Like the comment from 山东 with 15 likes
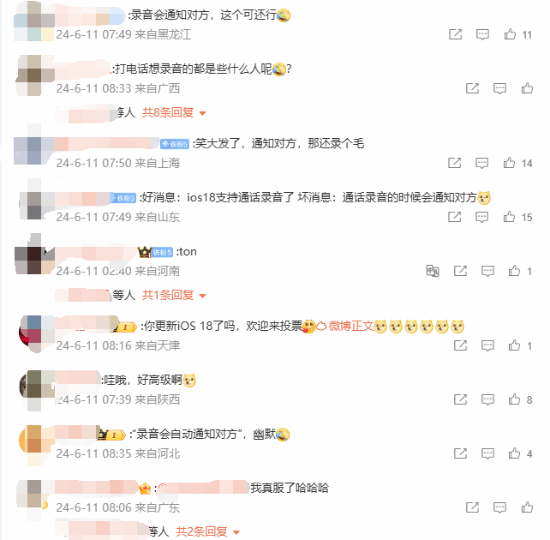Viewport: 550px width, 540px height. [x=509, y=217]
